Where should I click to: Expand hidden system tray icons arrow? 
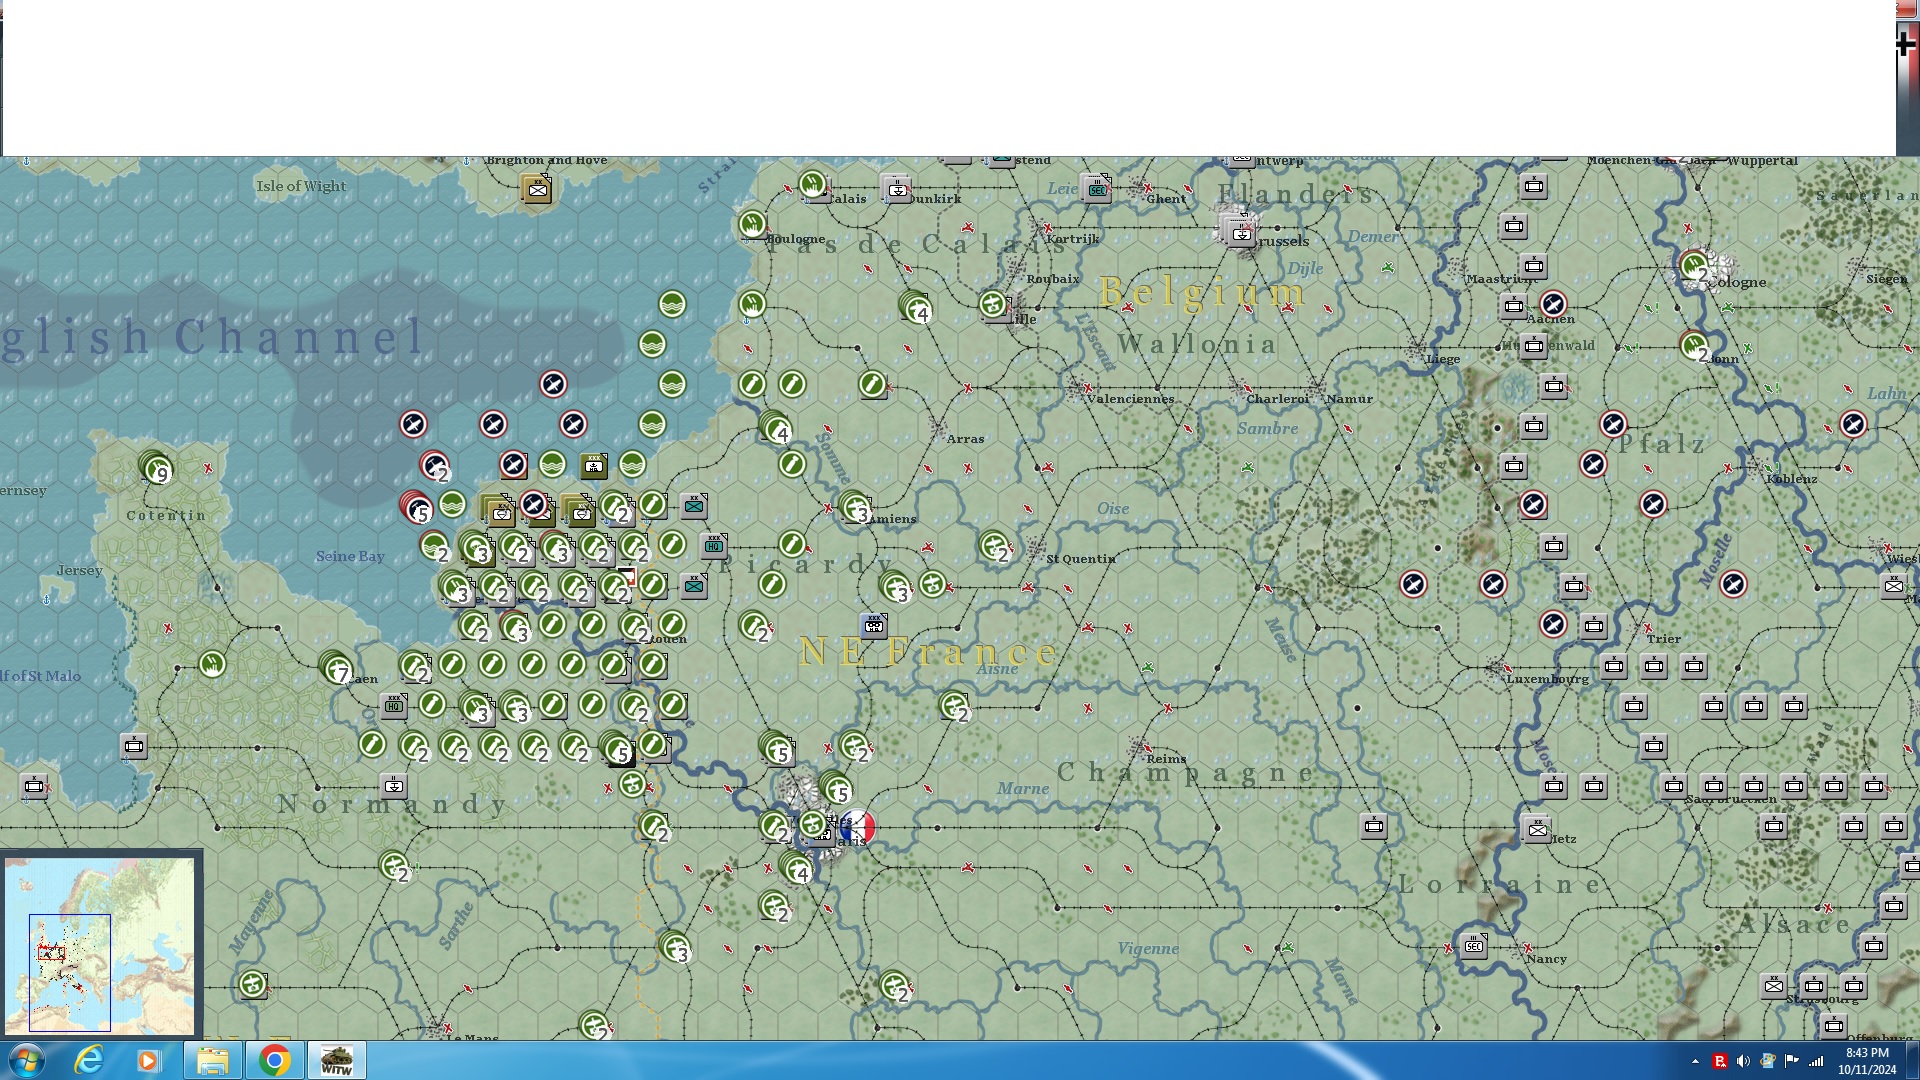point(1695,1061)
